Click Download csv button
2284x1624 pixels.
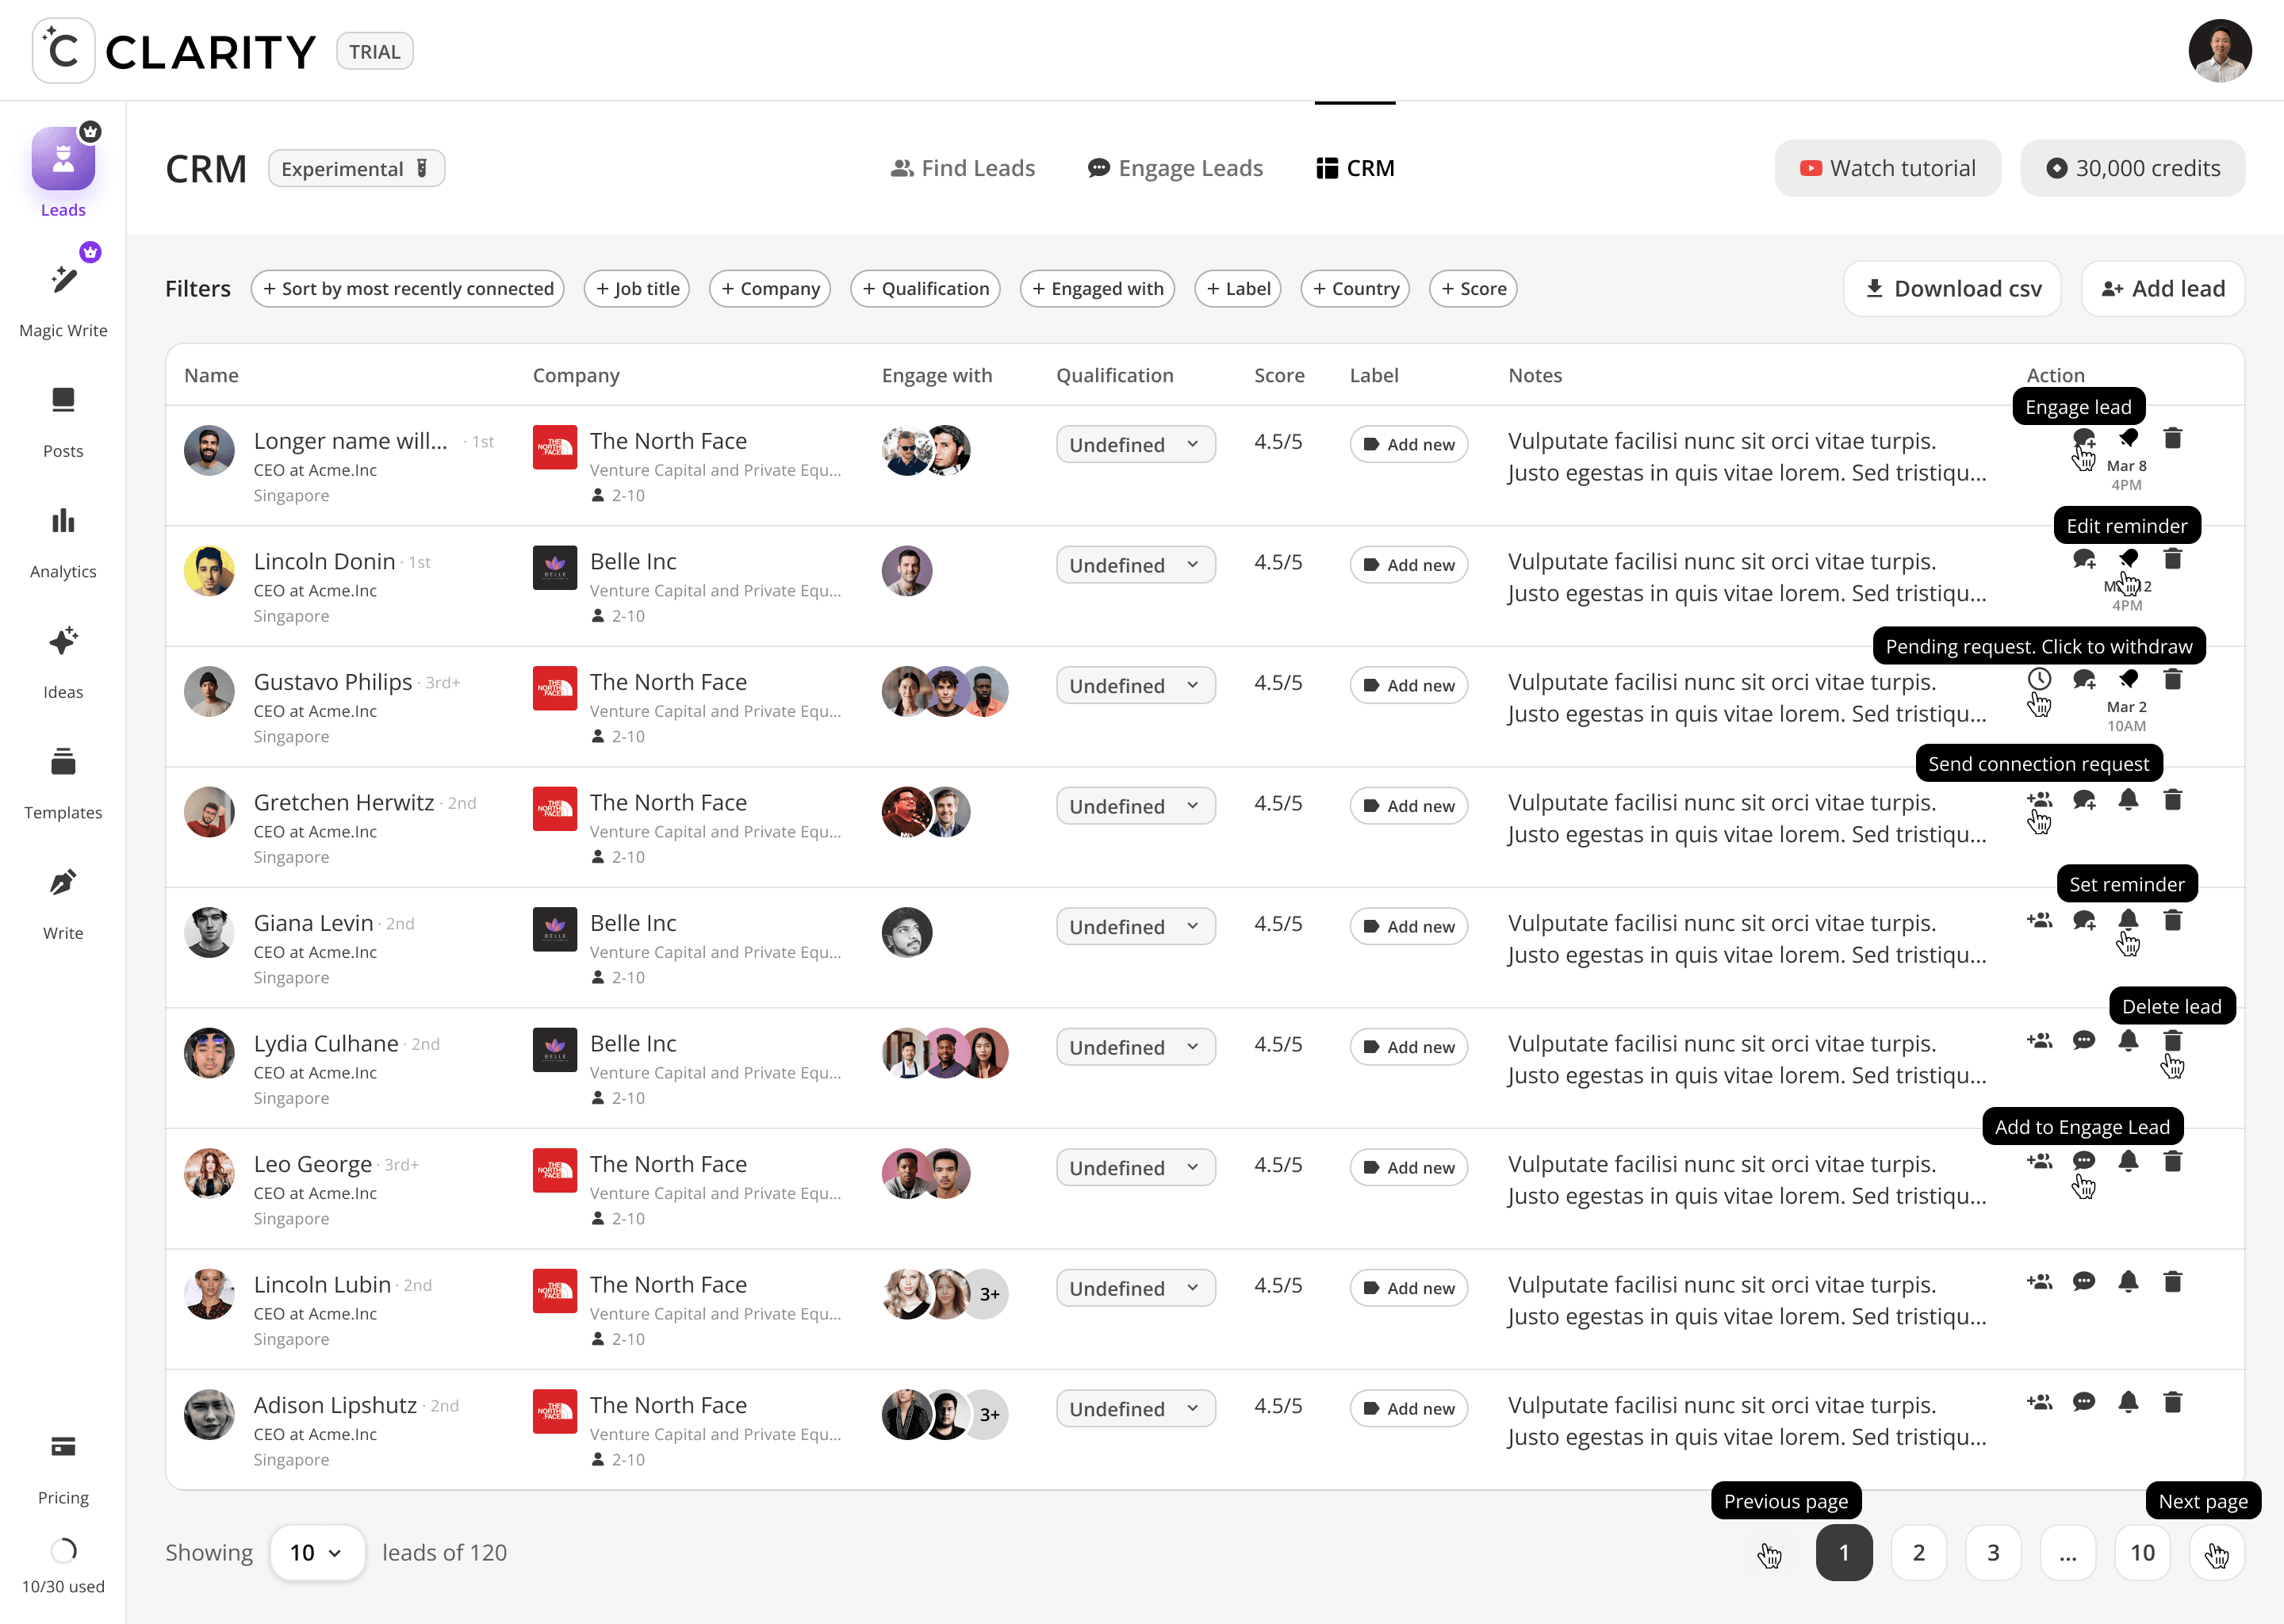pyautogui.click(x=1952, y=289)
